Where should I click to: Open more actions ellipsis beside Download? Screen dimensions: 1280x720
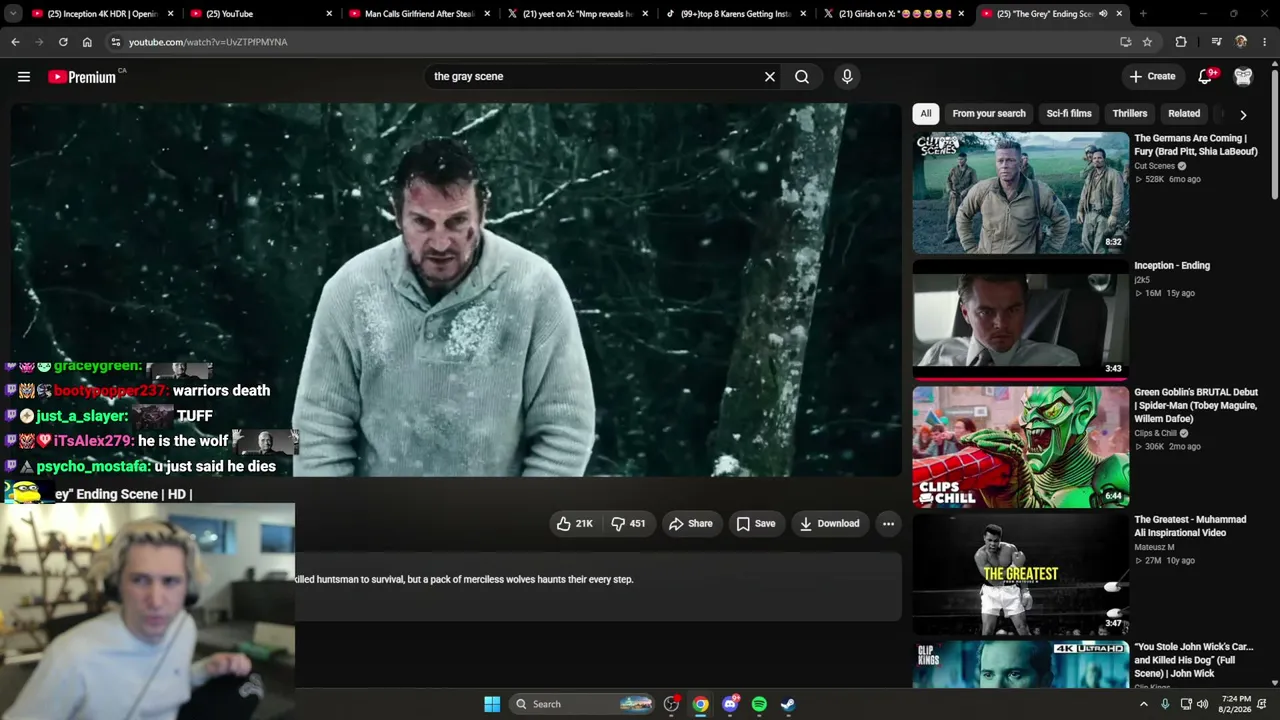click(x=888, y=523)
